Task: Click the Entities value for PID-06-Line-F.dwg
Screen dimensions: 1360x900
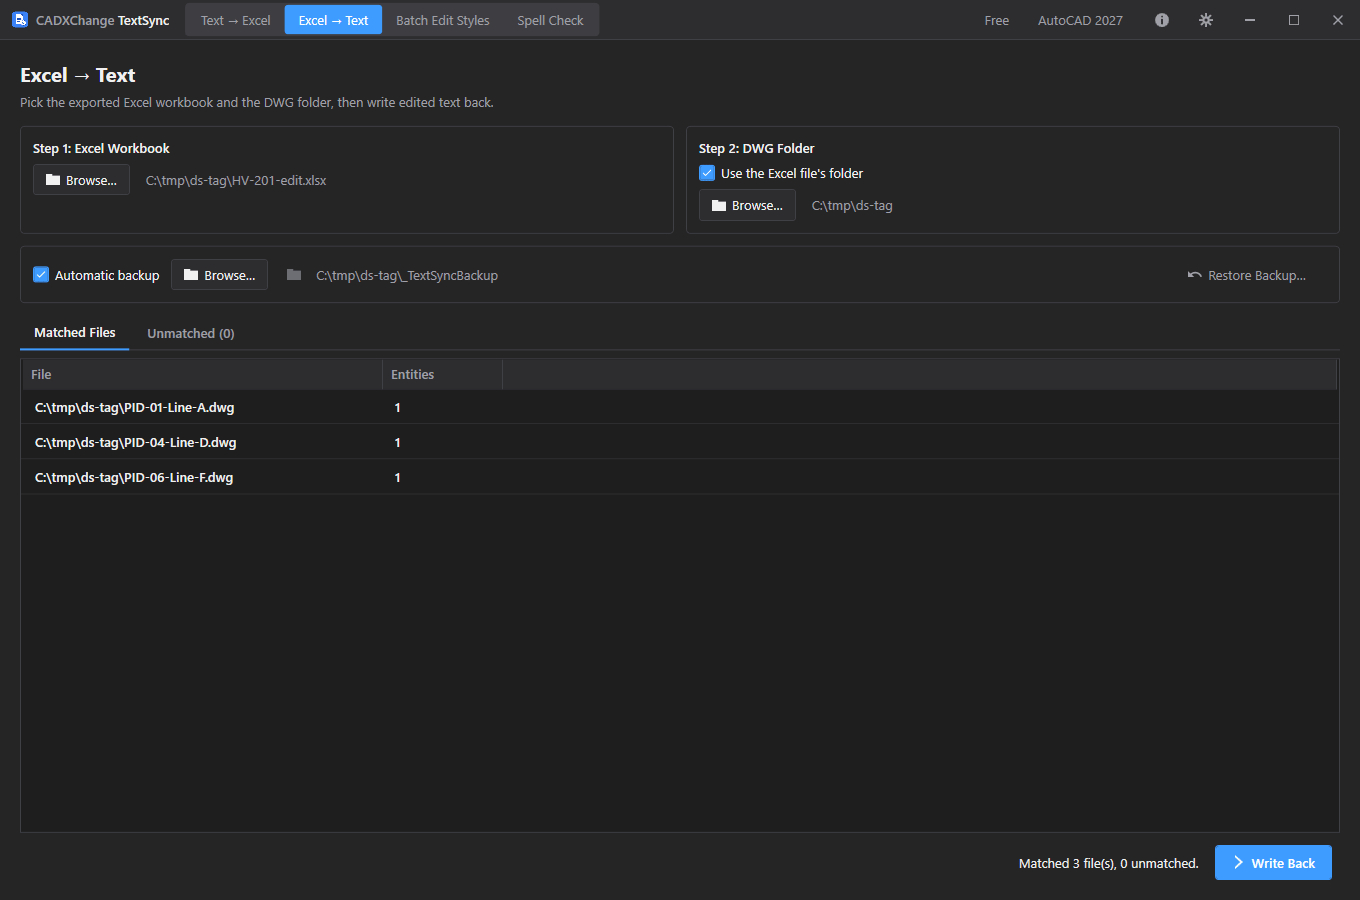Action: [397, 477]
